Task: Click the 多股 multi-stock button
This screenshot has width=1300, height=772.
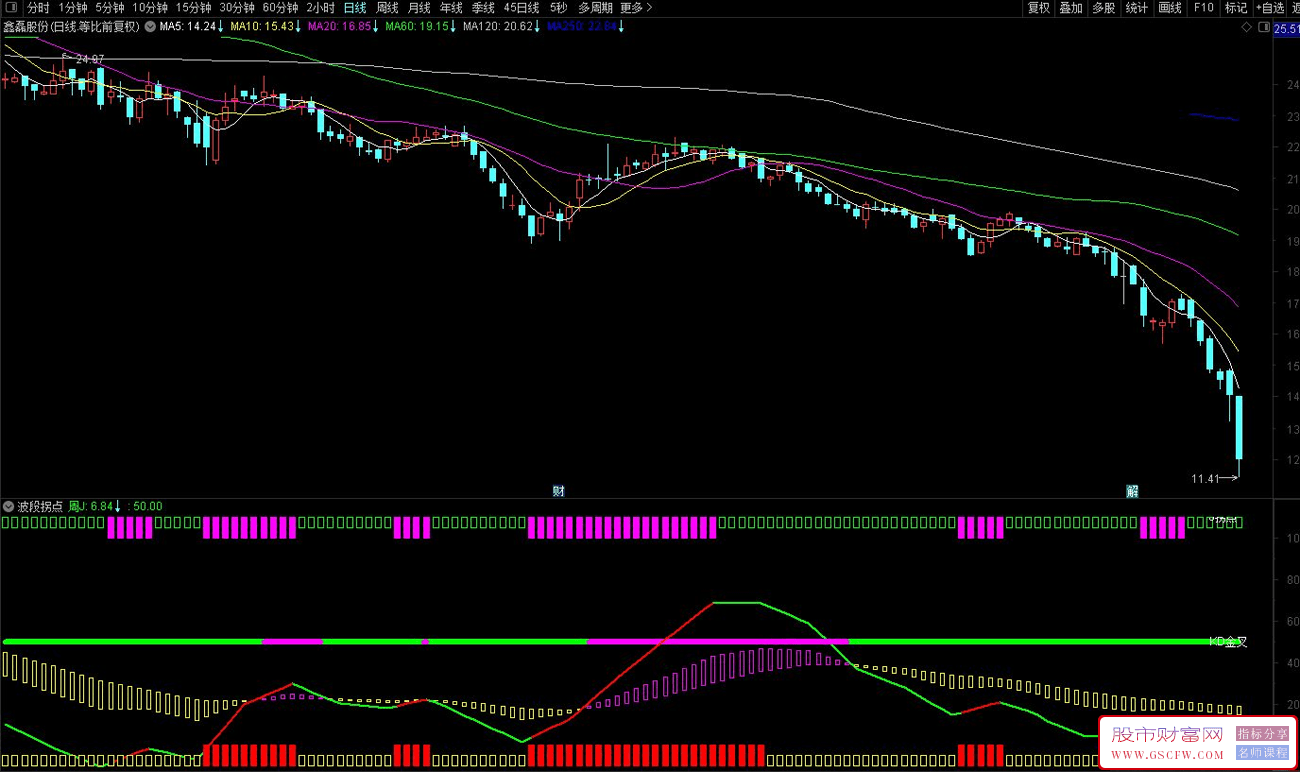Action: 1103,7
